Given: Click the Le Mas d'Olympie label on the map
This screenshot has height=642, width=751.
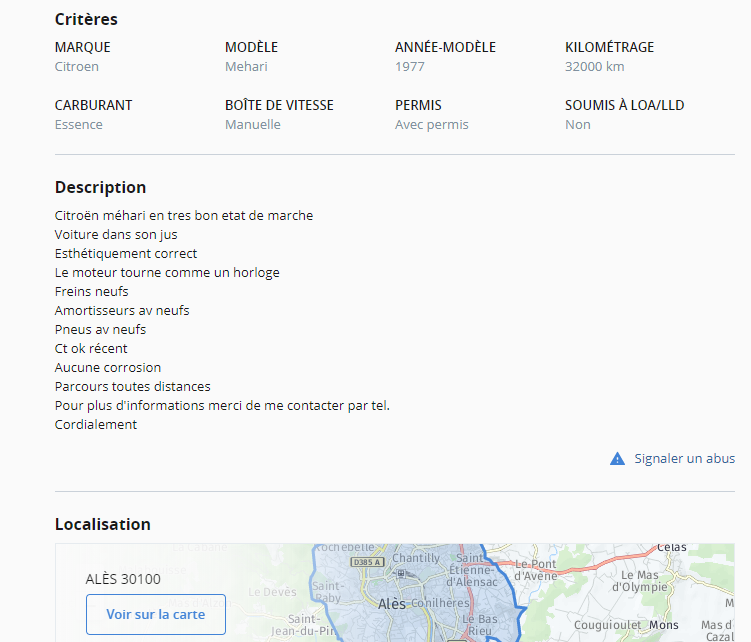Looking at the screenshot, I should 640,581.
